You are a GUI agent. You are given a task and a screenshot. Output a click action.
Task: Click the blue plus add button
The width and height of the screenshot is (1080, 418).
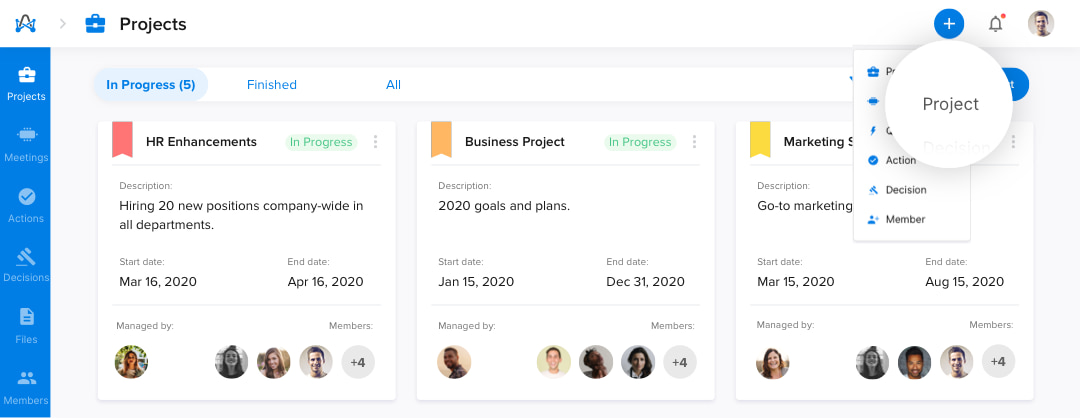[x=948, y=24]
